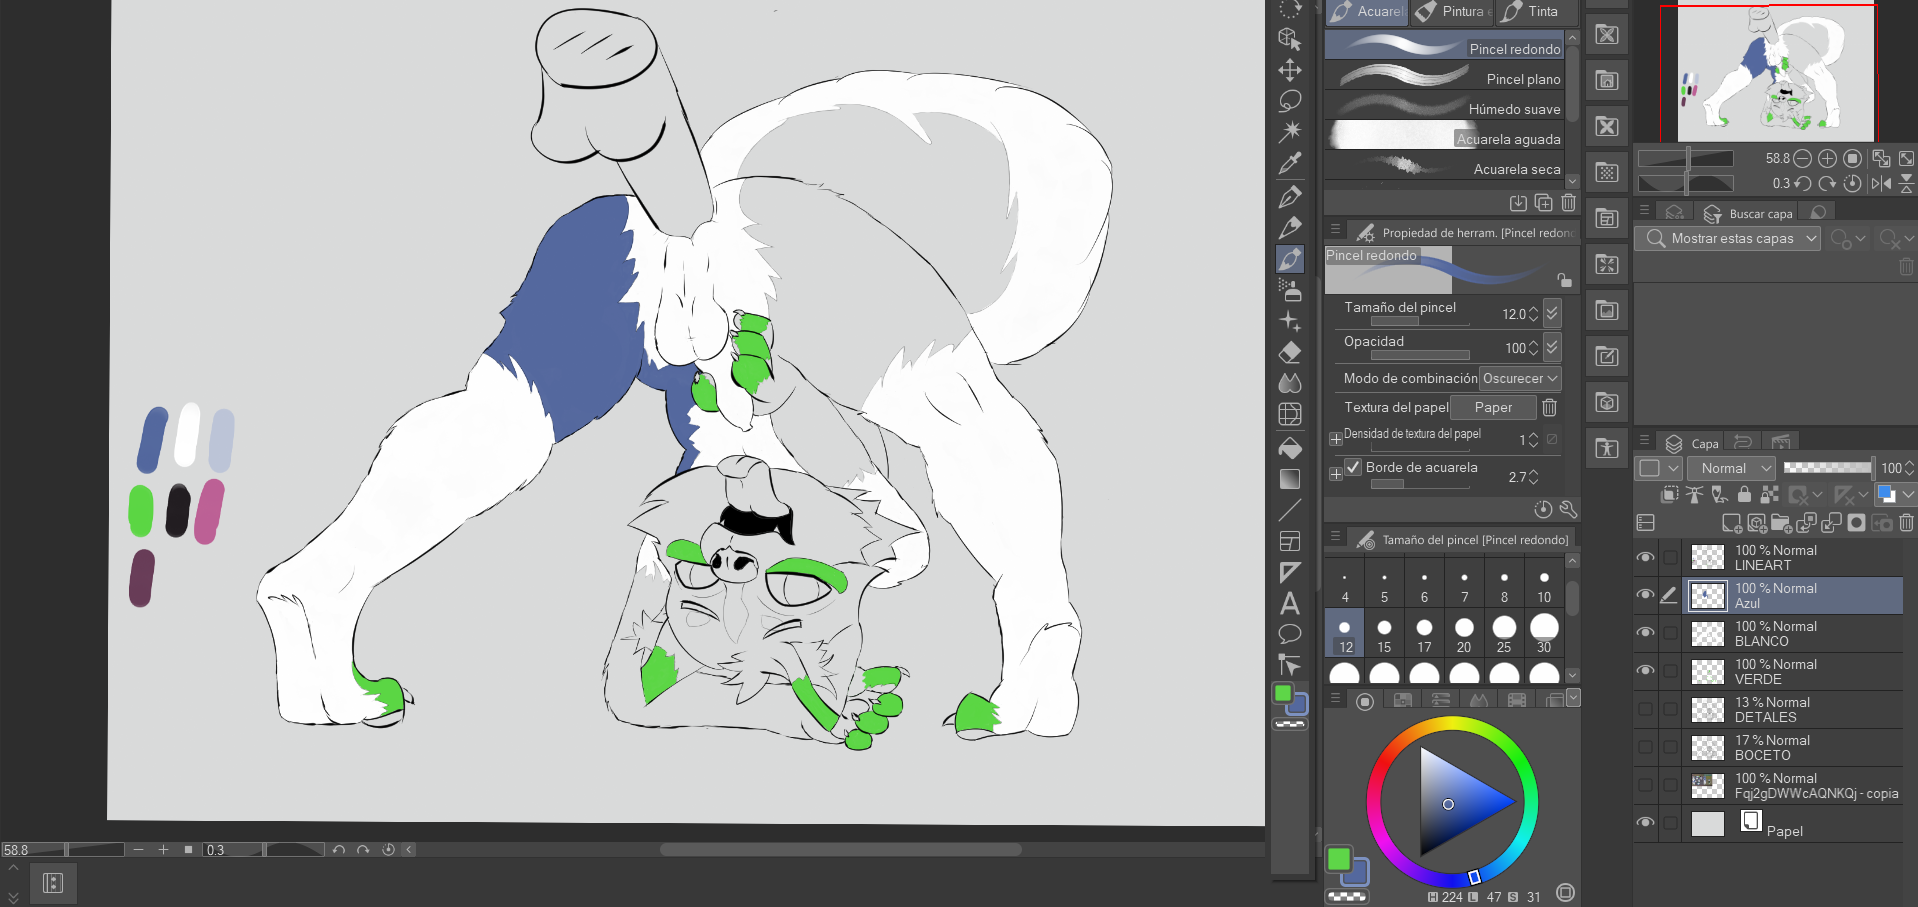This screenshot has height=907, width=1918.
Task: Delete the selected sub tool brush
Action: pyautogui.click(x=1568, y=203)
